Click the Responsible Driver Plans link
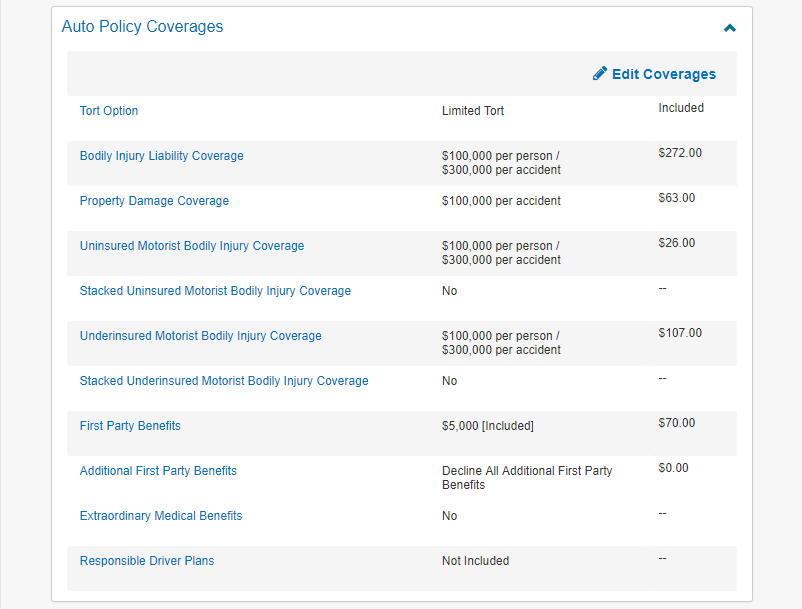This screenshot has width=802, height=609. click(x=147, y=561)
